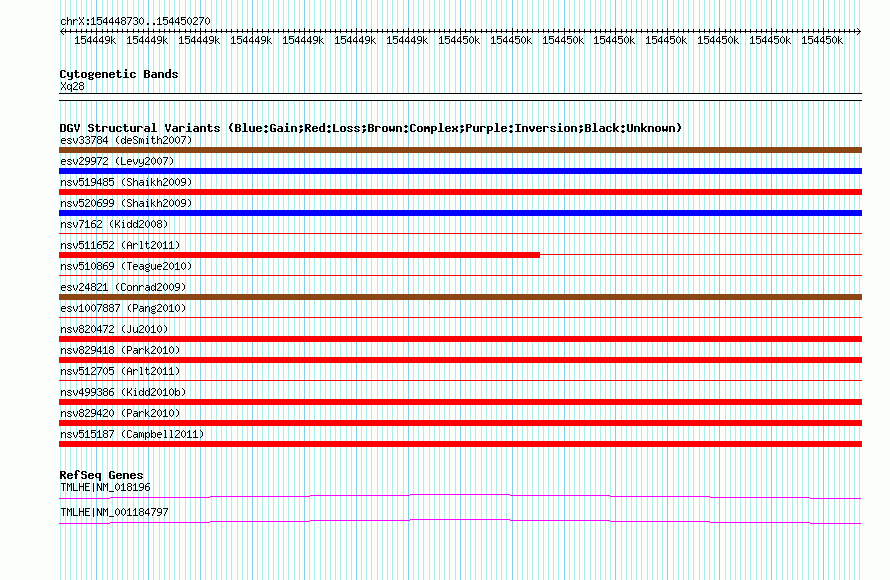
Task: Select the Xq28 cytogenetic band bar
Action: point(460,97)
